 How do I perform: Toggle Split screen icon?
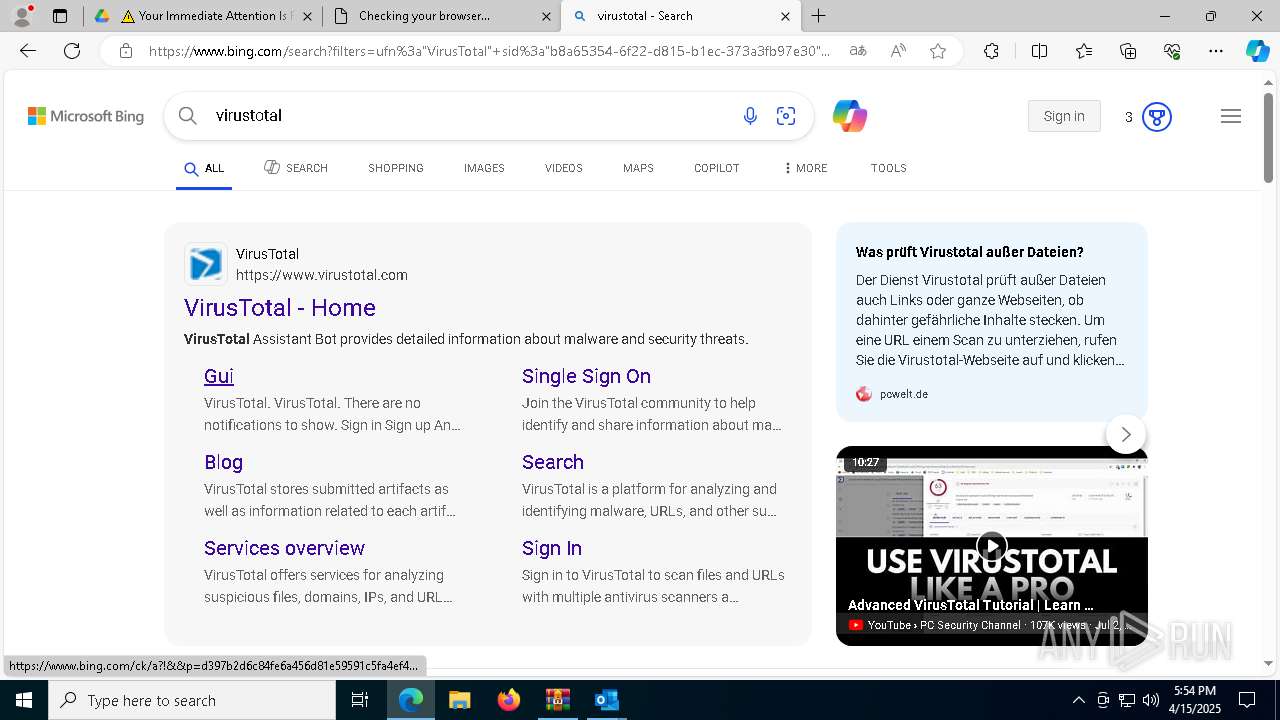(1039, 51)
